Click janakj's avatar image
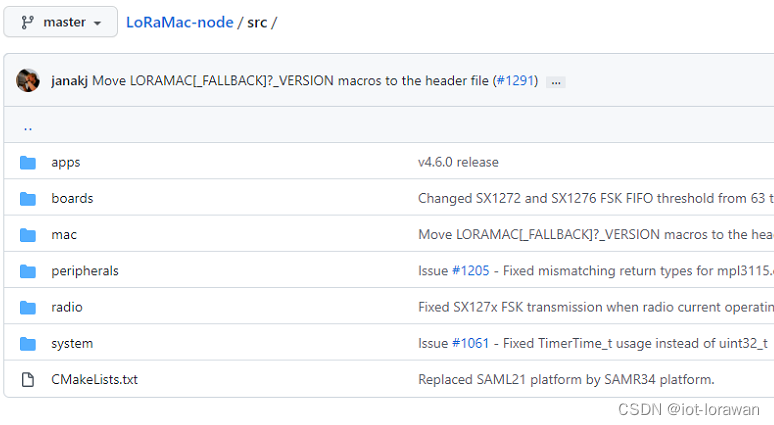Screen dimensions: 774x425 [x=28, y=81]
